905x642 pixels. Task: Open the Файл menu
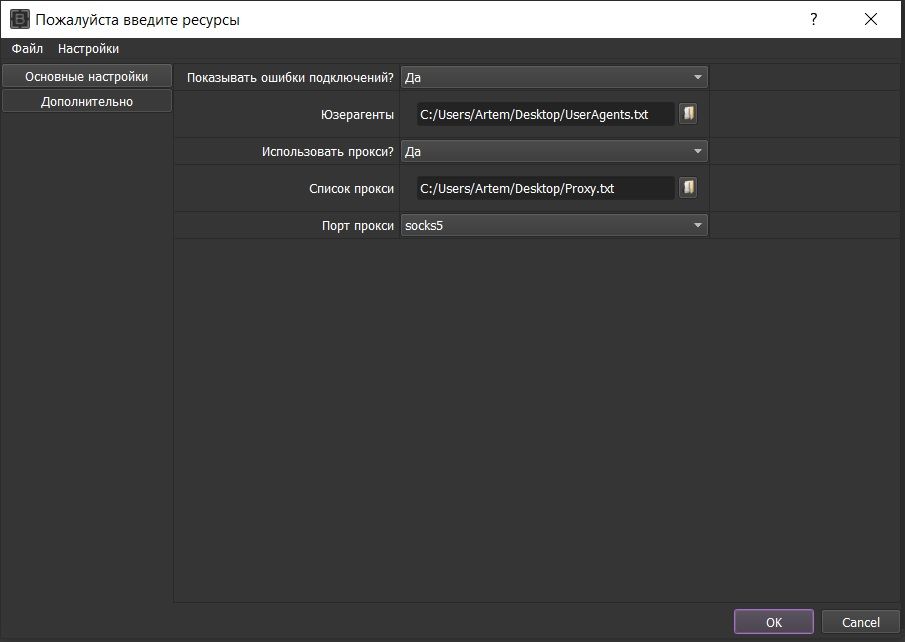point(27,48)
